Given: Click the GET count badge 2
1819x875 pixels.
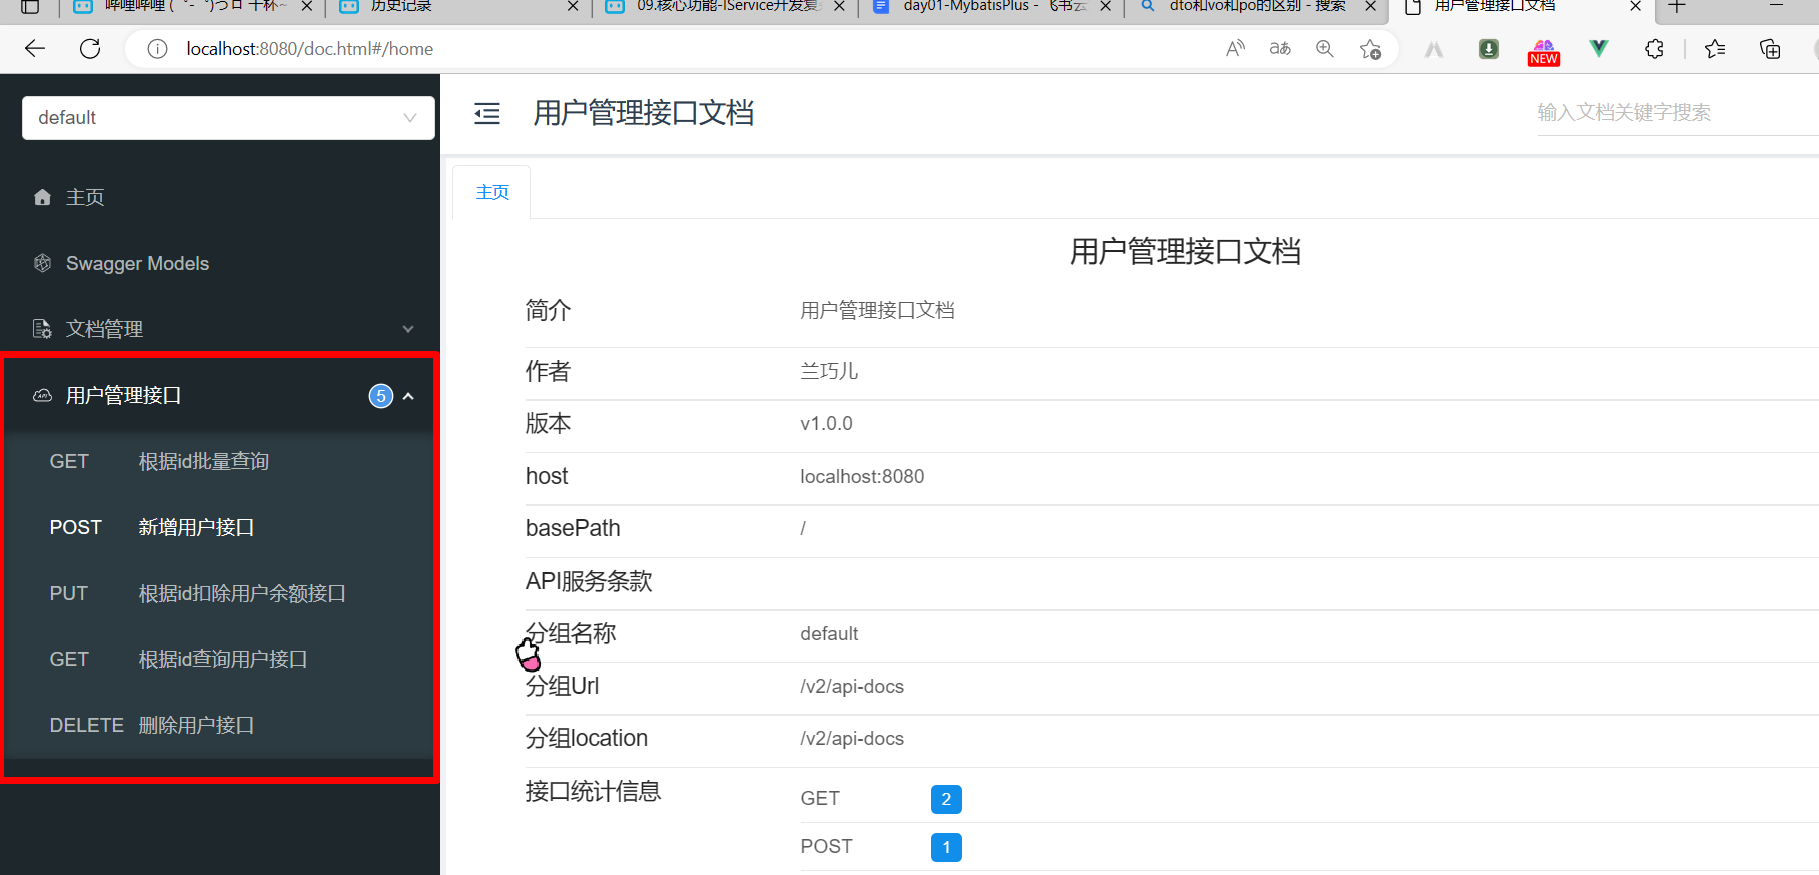Looking at the screenshot, I should 946,799.
